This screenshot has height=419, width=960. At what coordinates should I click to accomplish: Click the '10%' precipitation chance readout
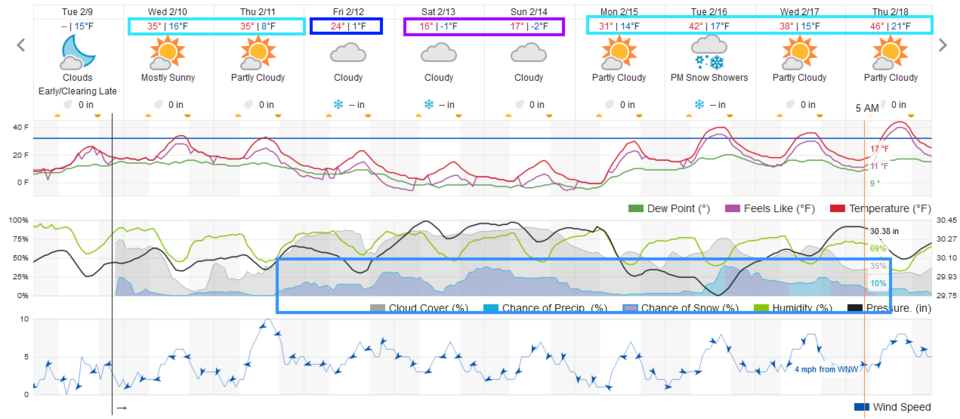click(x=878, y=283)
